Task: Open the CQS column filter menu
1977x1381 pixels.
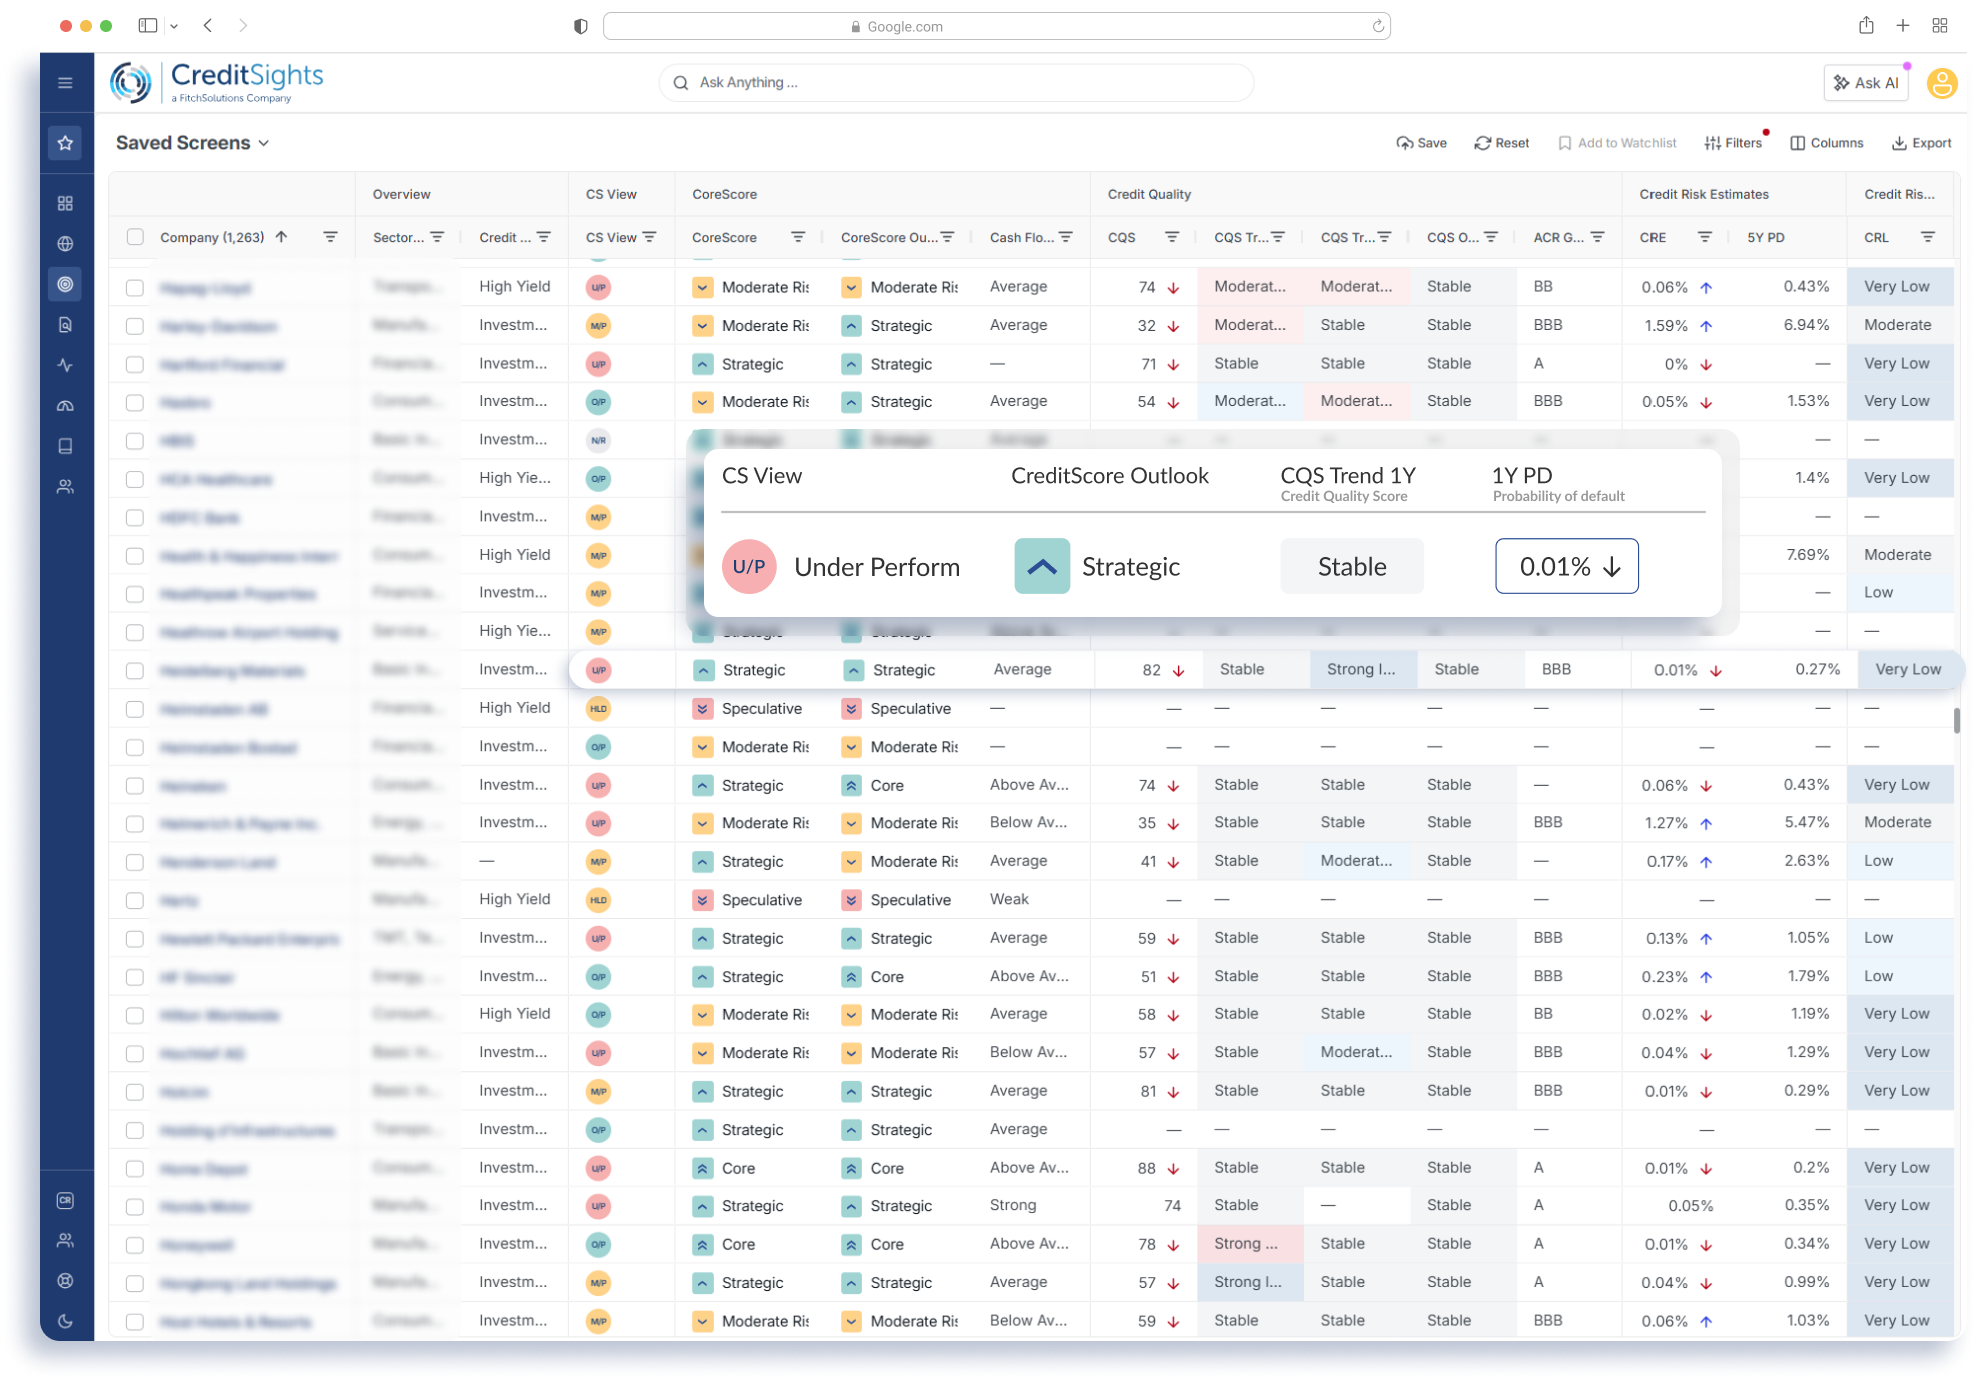Action: [1171, 237]
